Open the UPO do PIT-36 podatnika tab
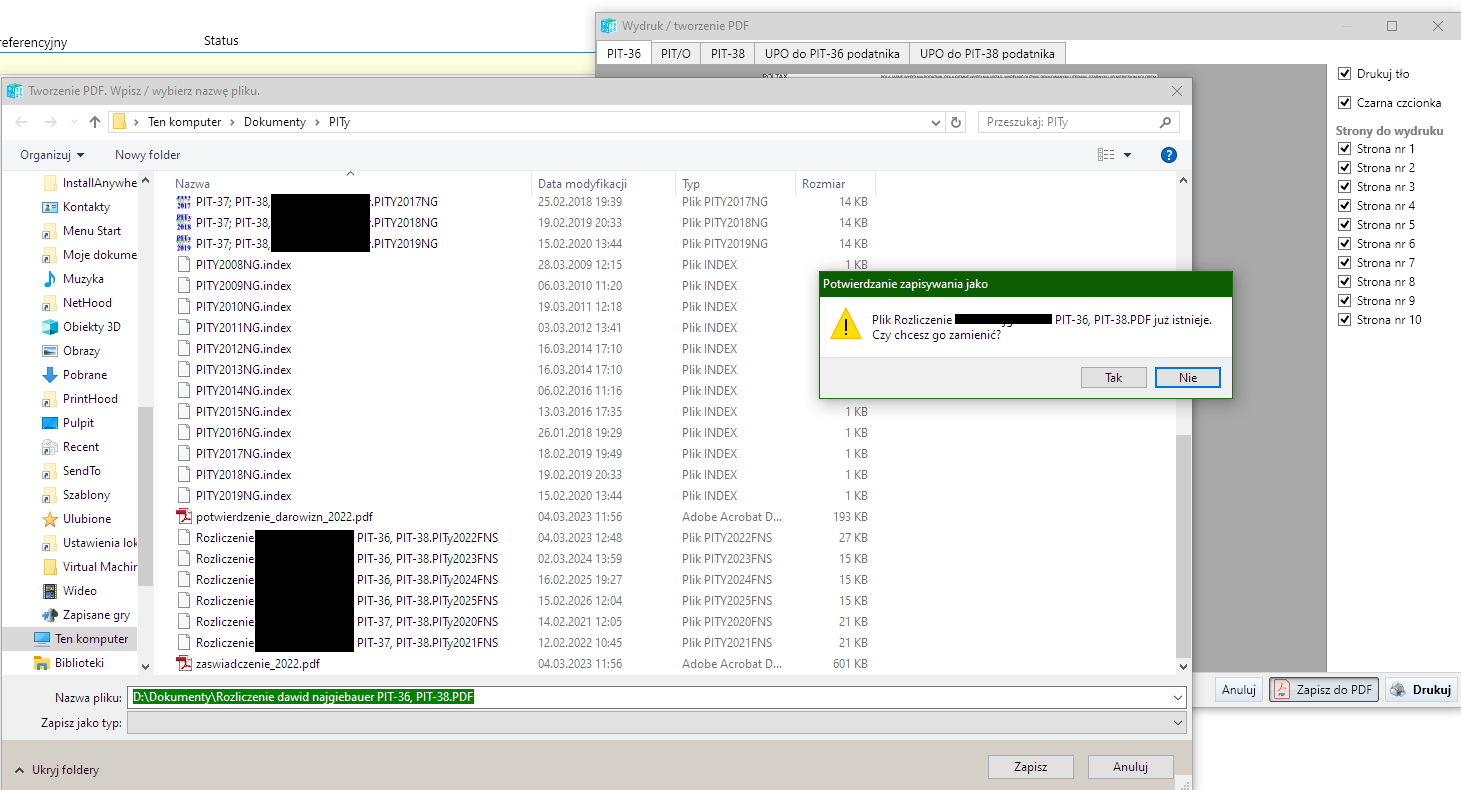 [832, 54]
